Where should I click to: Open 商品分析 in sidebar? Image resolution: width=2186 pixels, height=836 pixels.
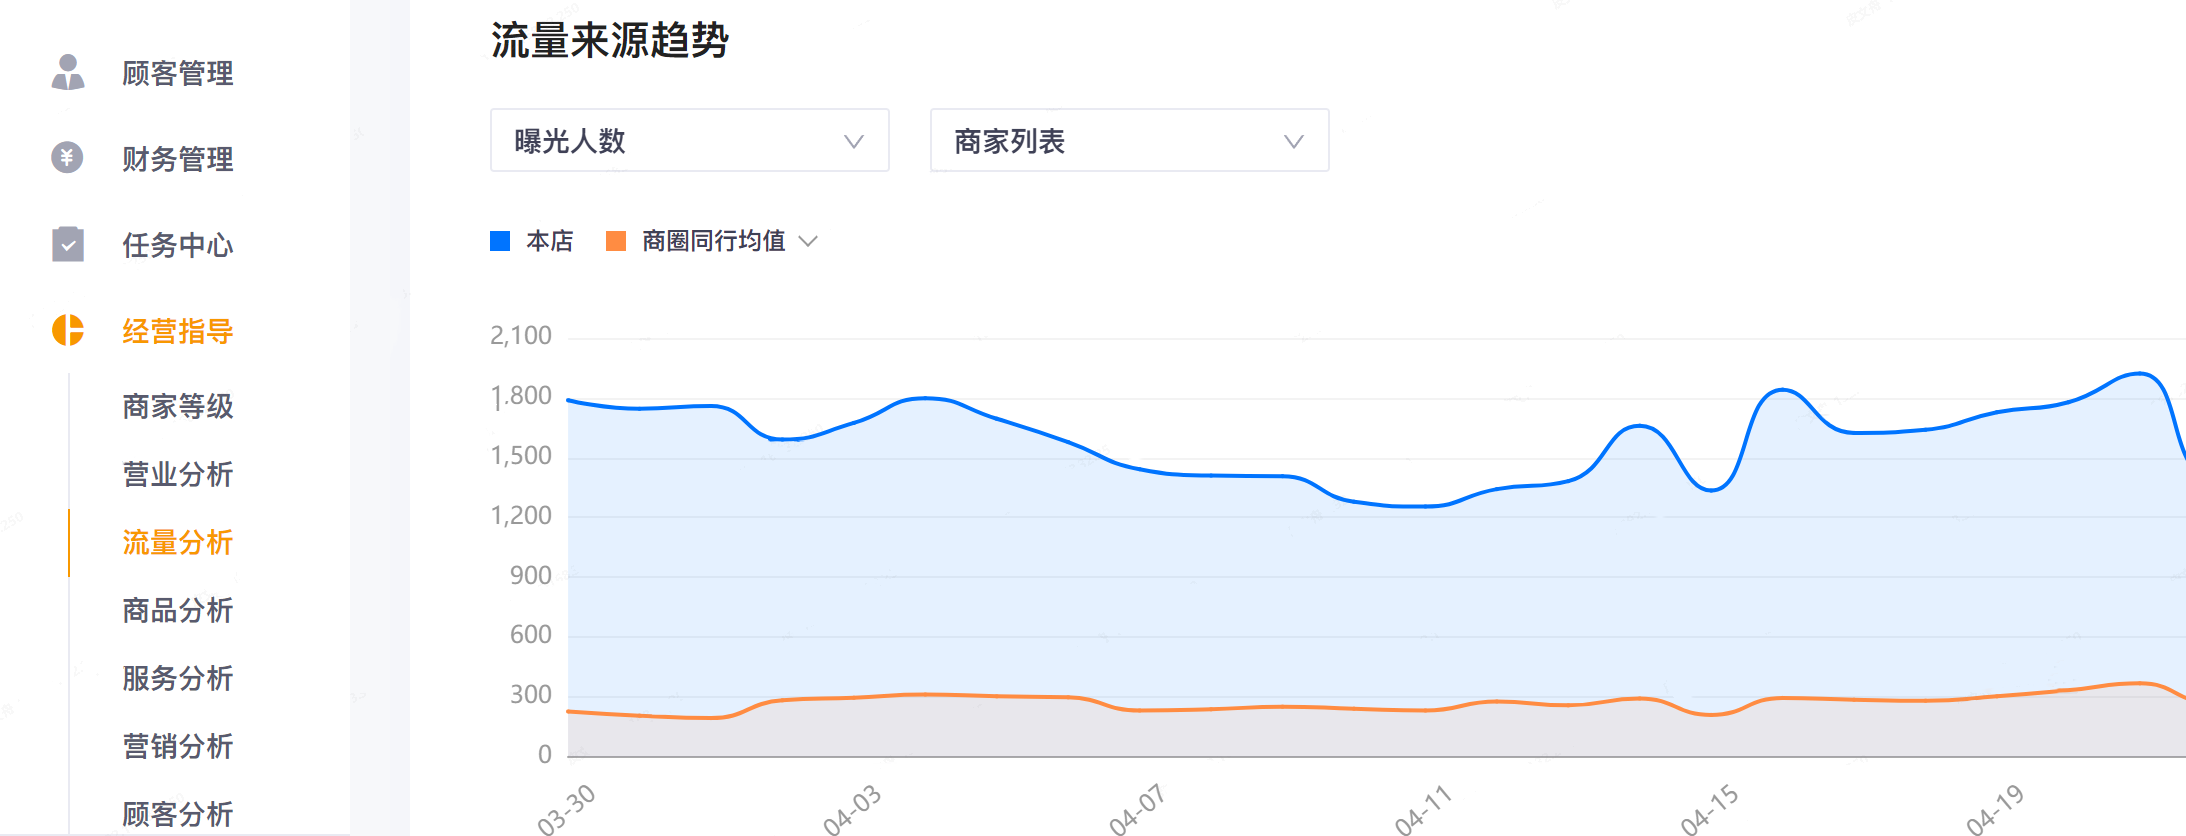click(x=178, y=610)
